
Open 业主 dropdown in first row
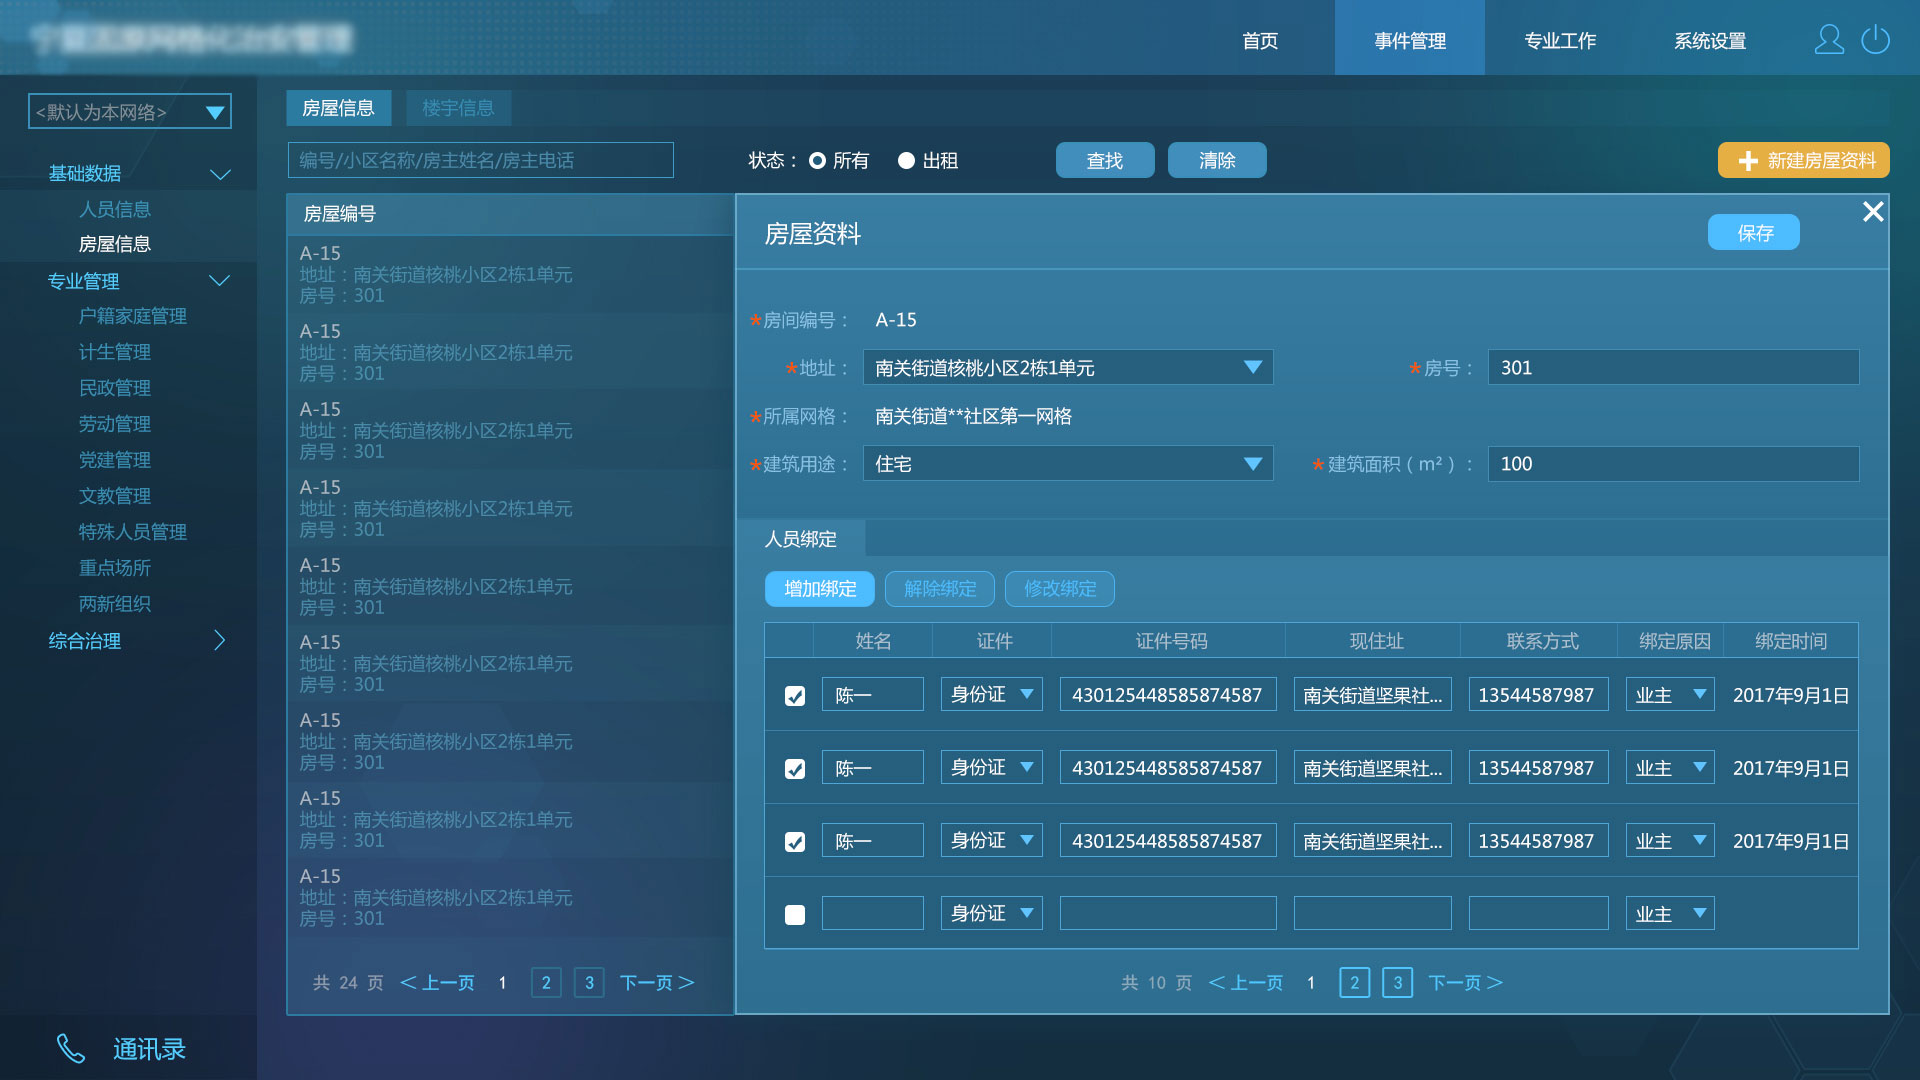[x=1670, y=694]
